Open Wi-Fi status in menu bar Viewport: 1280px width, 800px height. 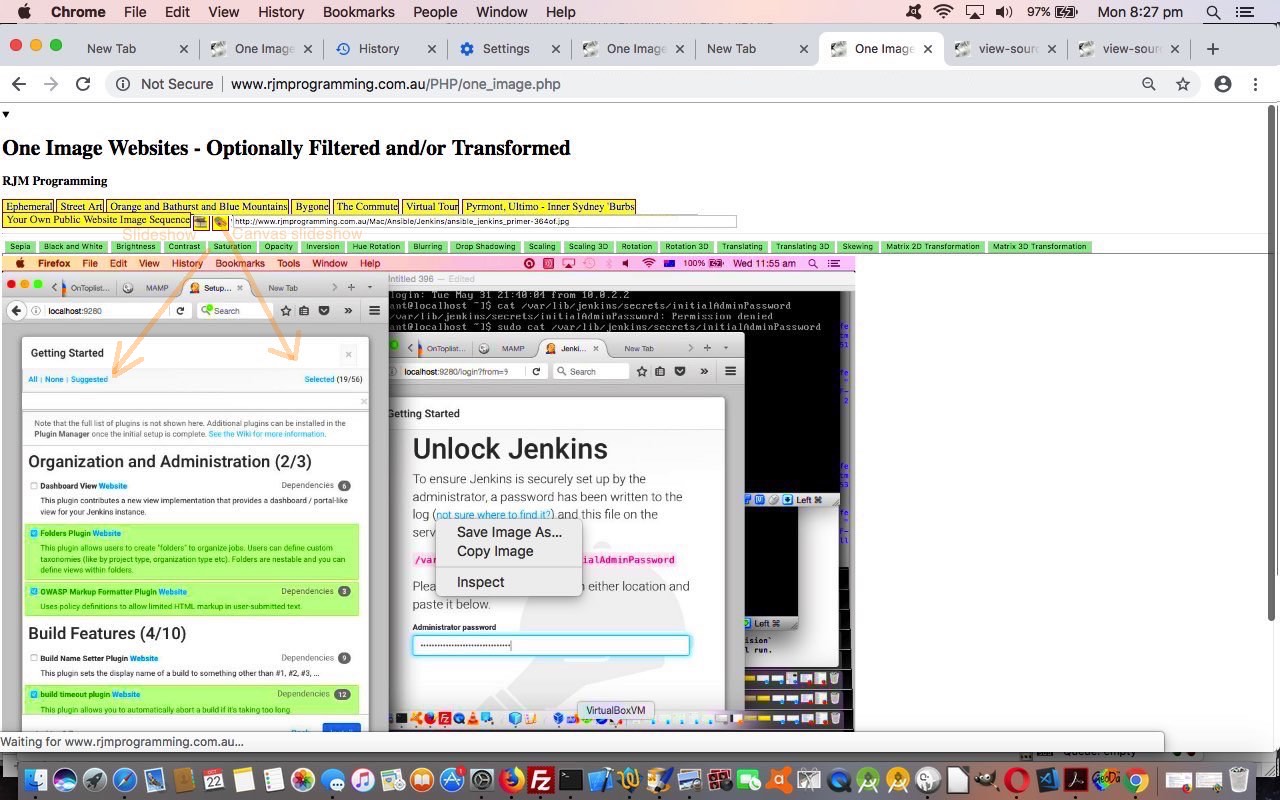[943, 12]
